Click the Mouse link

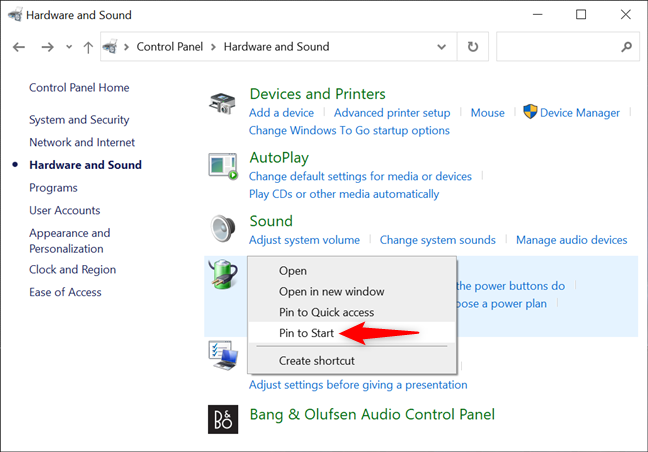pyautogui.click(x=487, y=113)
